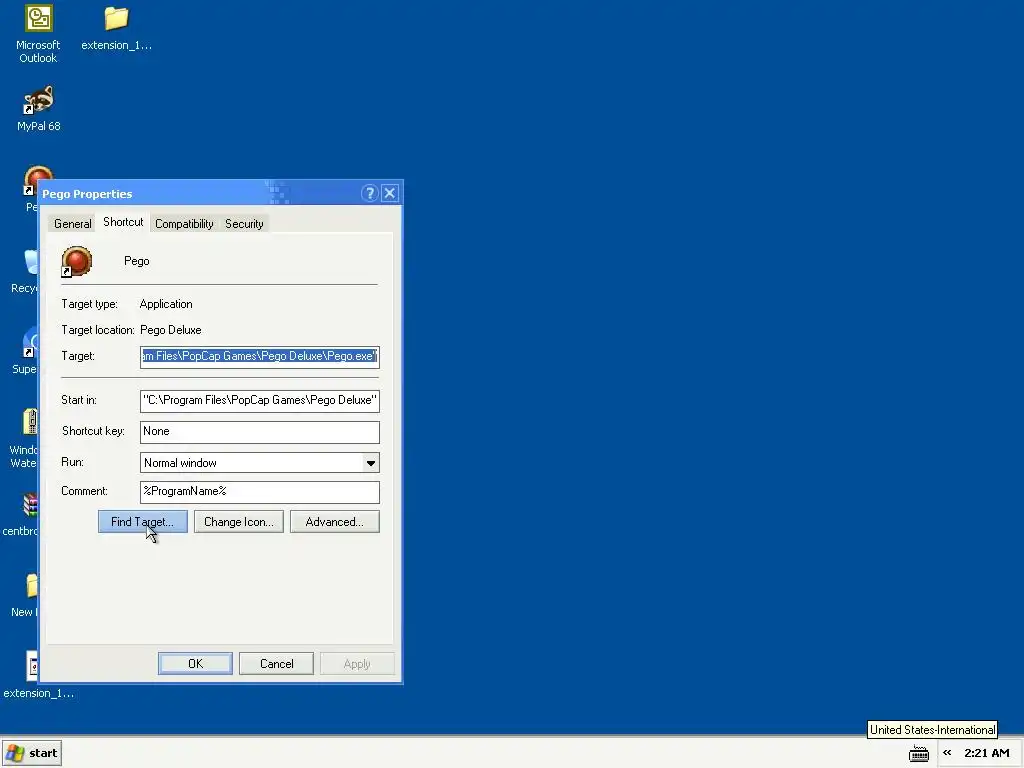1024x768 pixels.
Task: Cancel the Pego Properties dialog
Action: (276, 664)
